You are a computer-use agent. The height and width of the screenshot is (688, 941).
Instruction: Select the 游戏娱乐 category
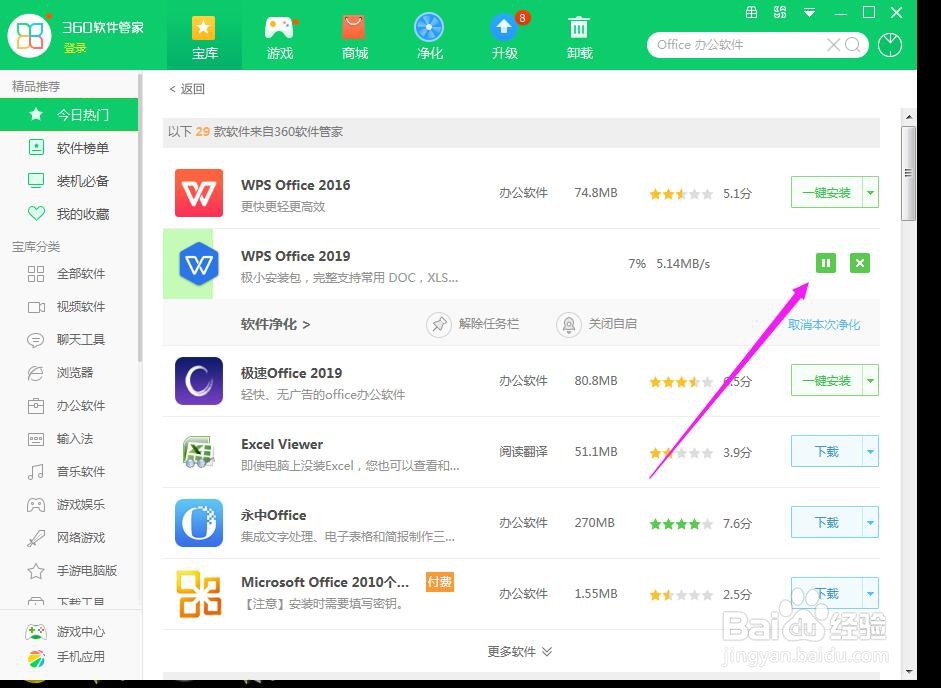tap(69, 505)
